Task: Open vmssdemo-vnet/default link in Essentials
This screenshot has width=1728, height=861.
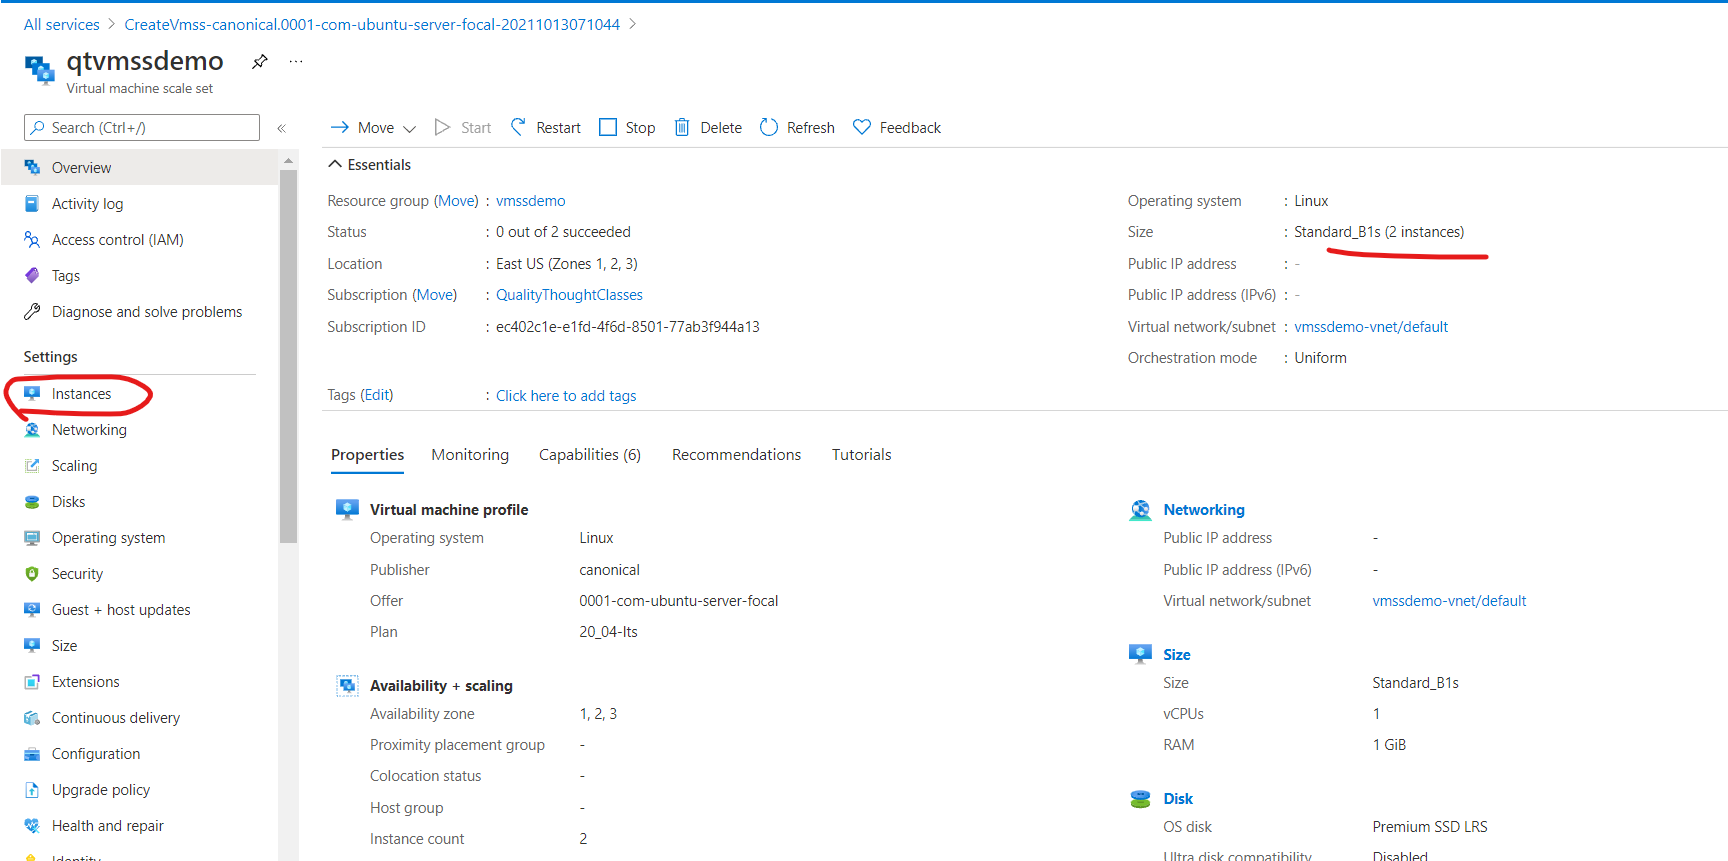Action: point(1371,327)
